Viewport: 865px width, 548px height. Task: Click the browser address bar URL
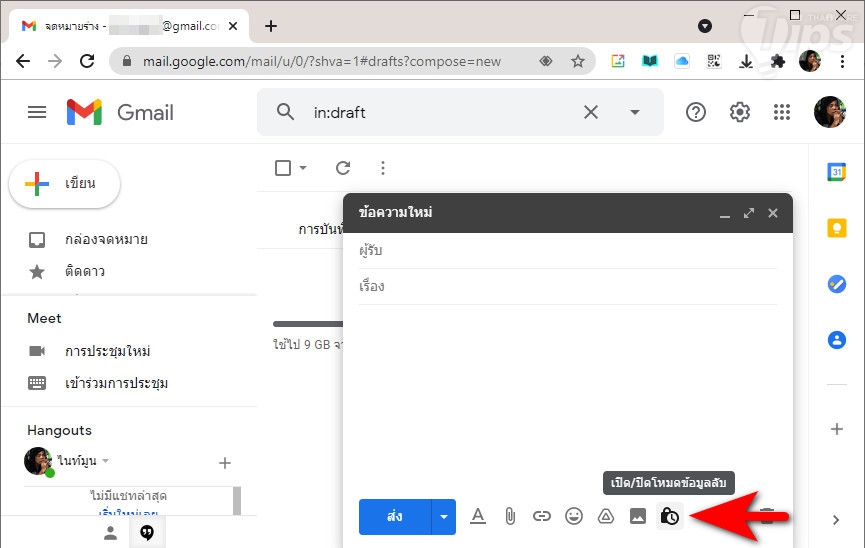pos(322,61)
